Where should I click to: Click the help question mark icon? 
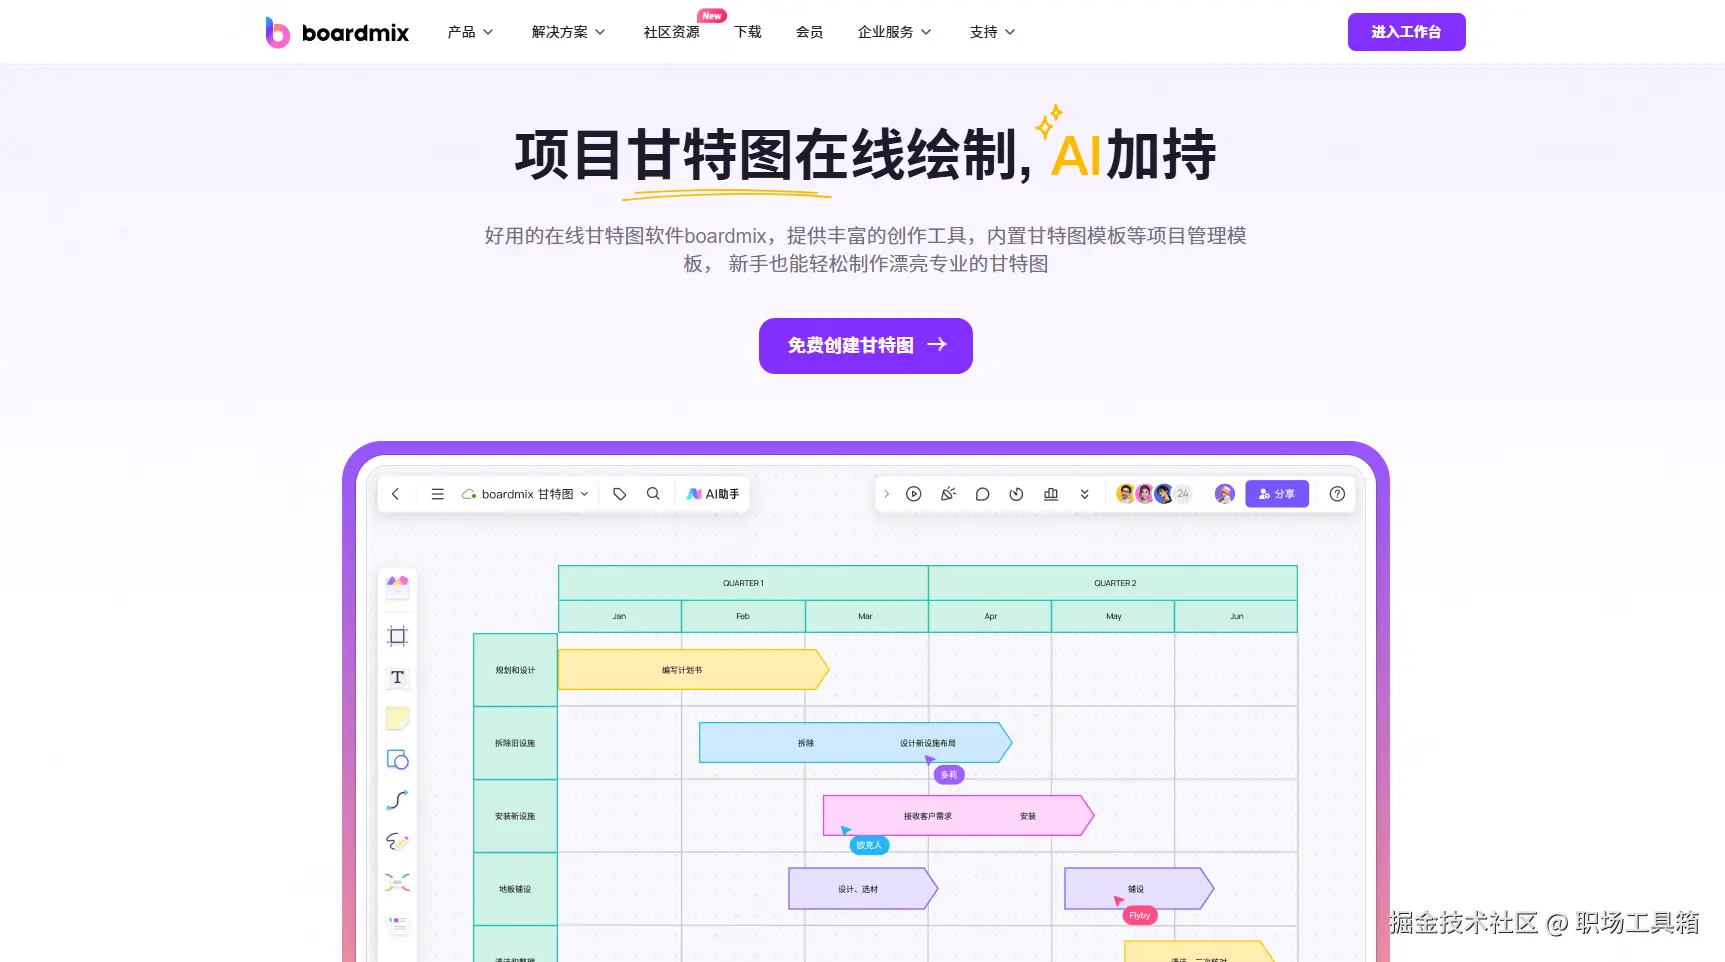1337,494
